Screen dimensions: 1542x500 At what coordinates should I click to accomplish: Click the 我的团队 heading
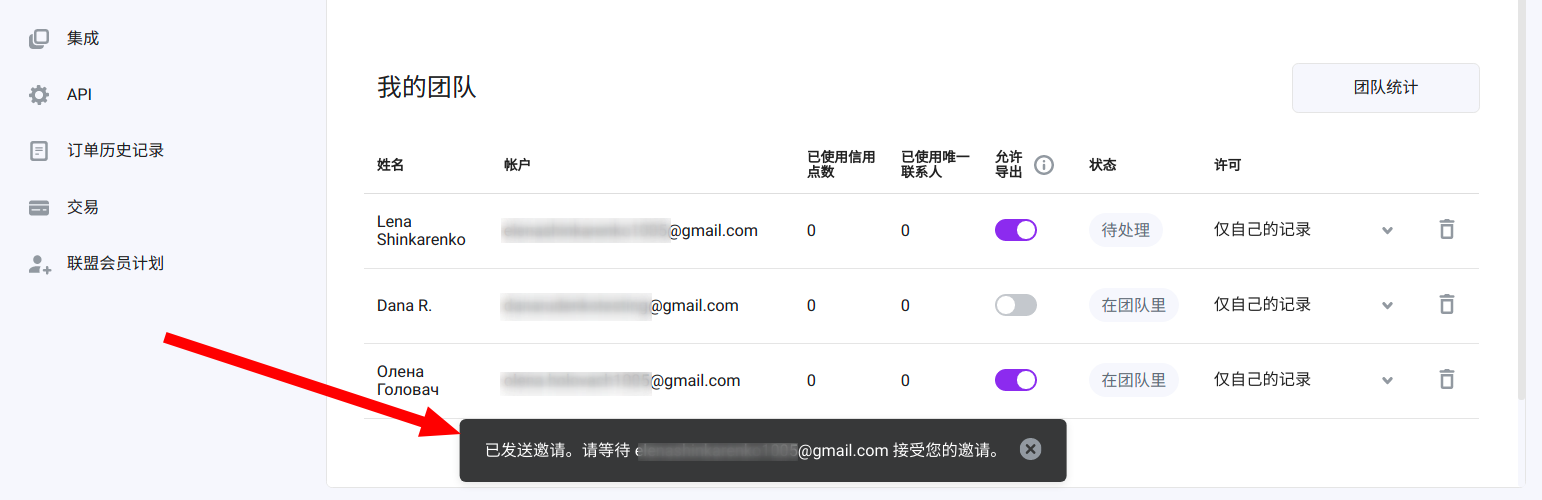(427, 87)
